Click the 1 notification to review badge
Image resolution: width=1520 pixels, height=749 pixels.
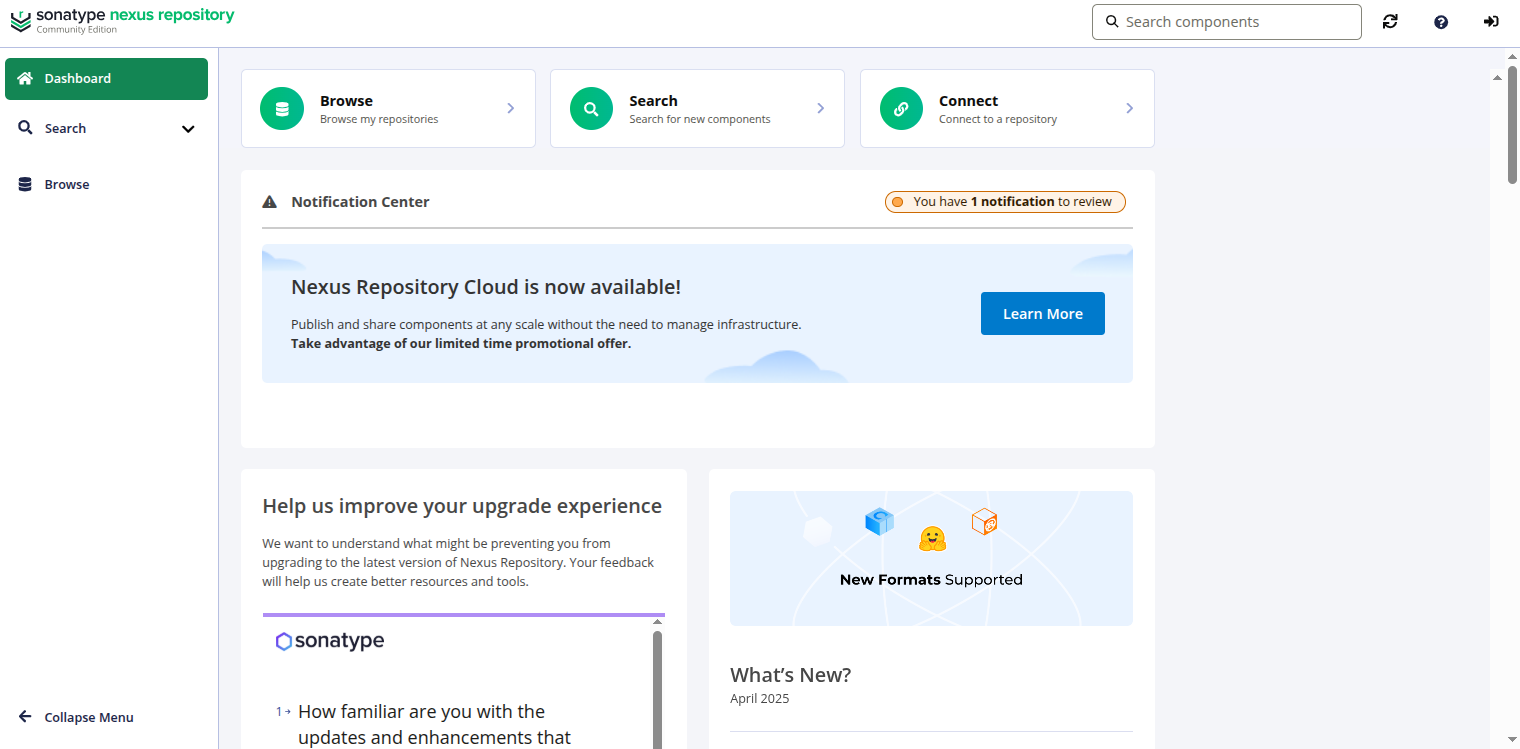(1005, 202)
